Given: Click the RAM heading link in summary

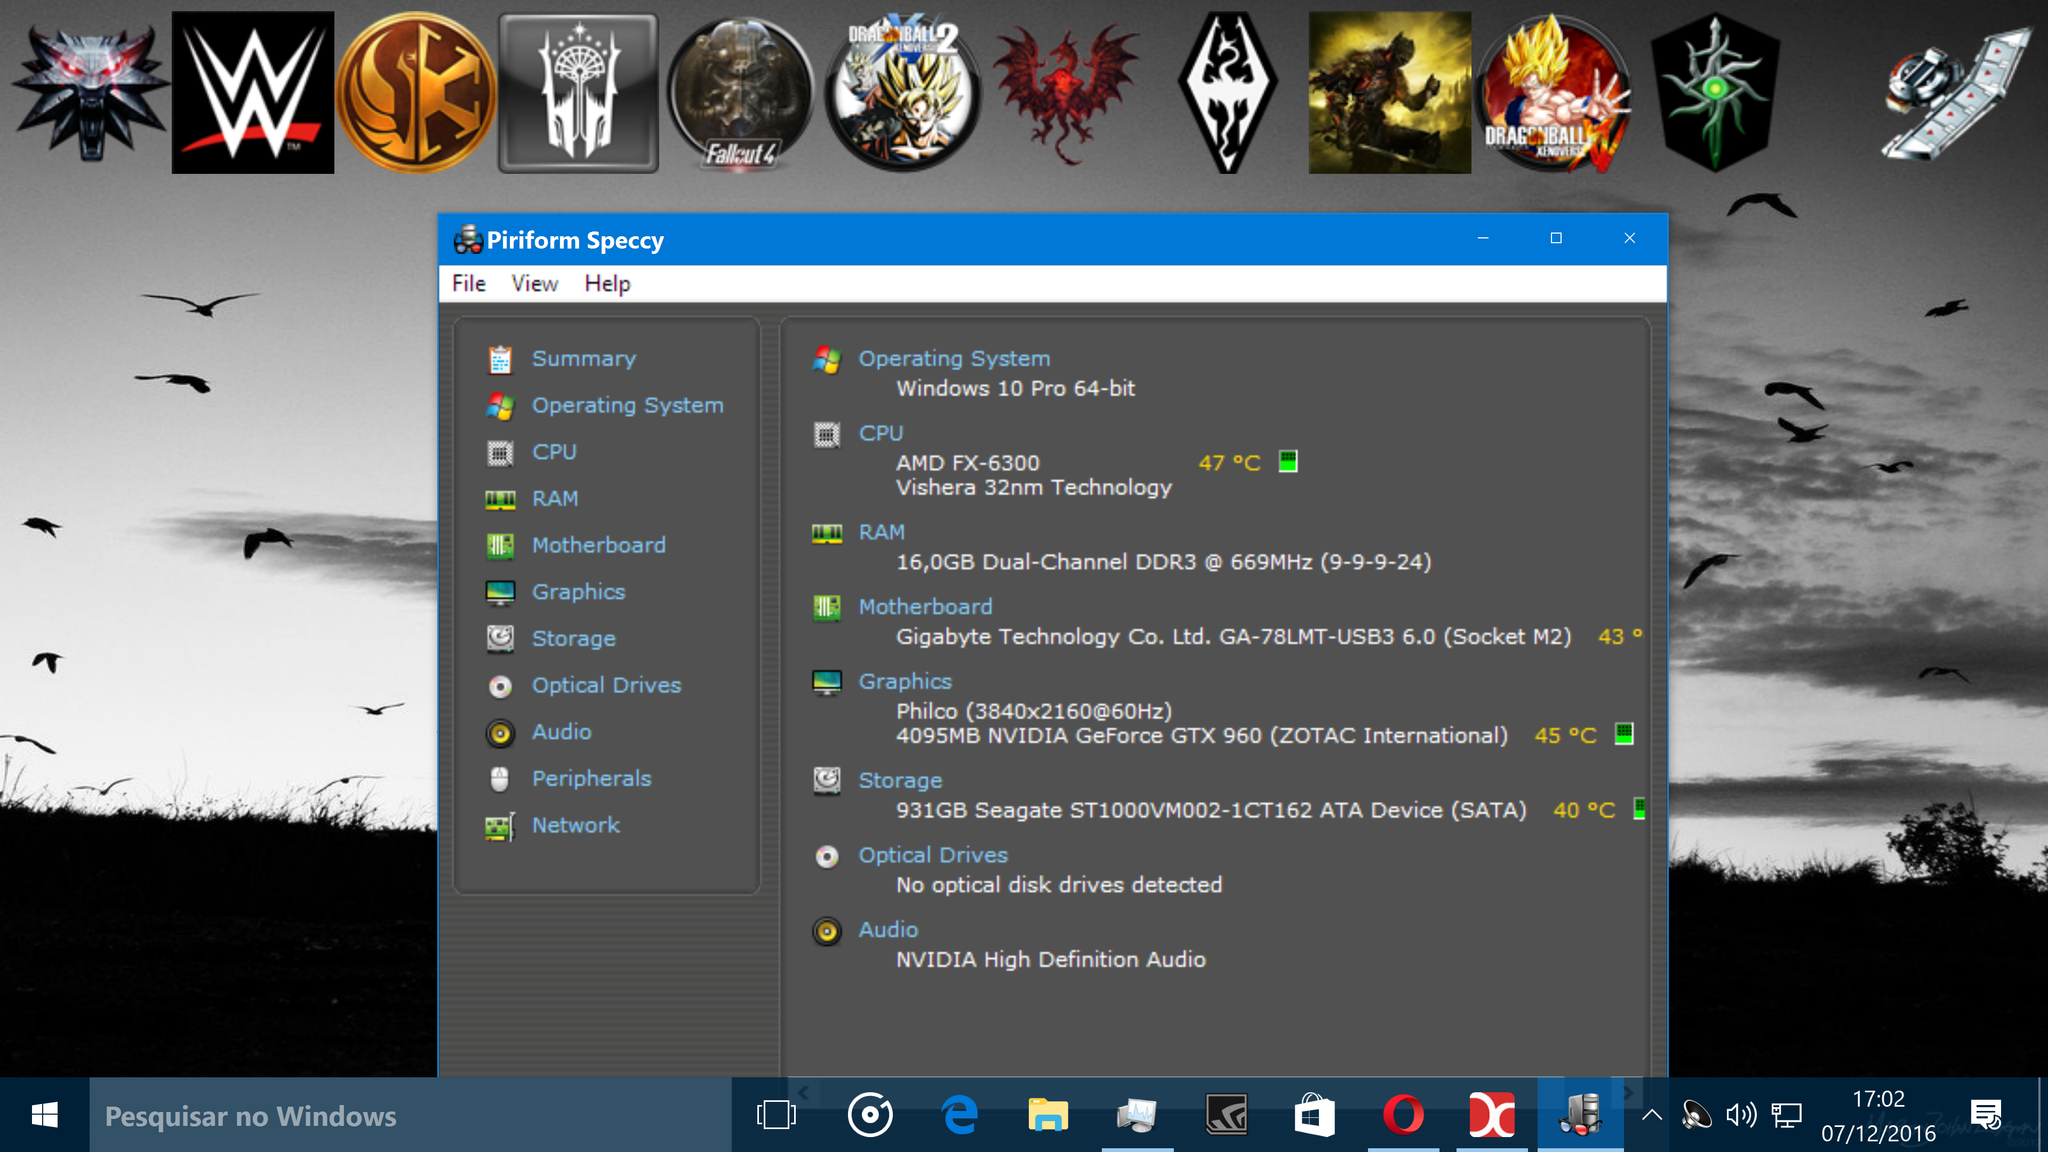Looking at the screenshot, I should tap(881, 532).
